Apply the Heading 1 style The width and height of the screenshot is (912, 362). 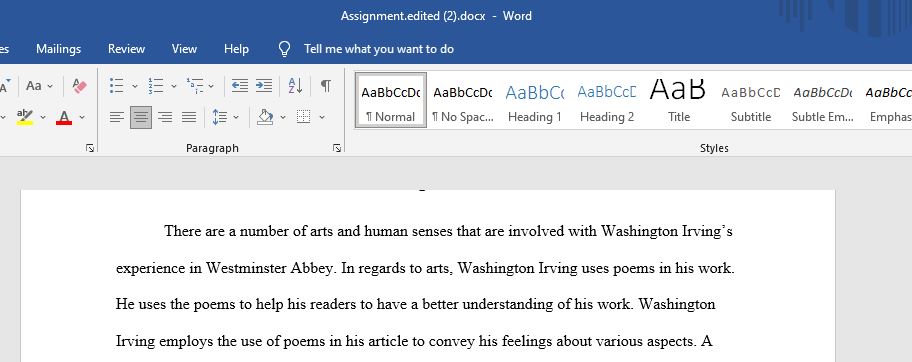pos(535,100)
